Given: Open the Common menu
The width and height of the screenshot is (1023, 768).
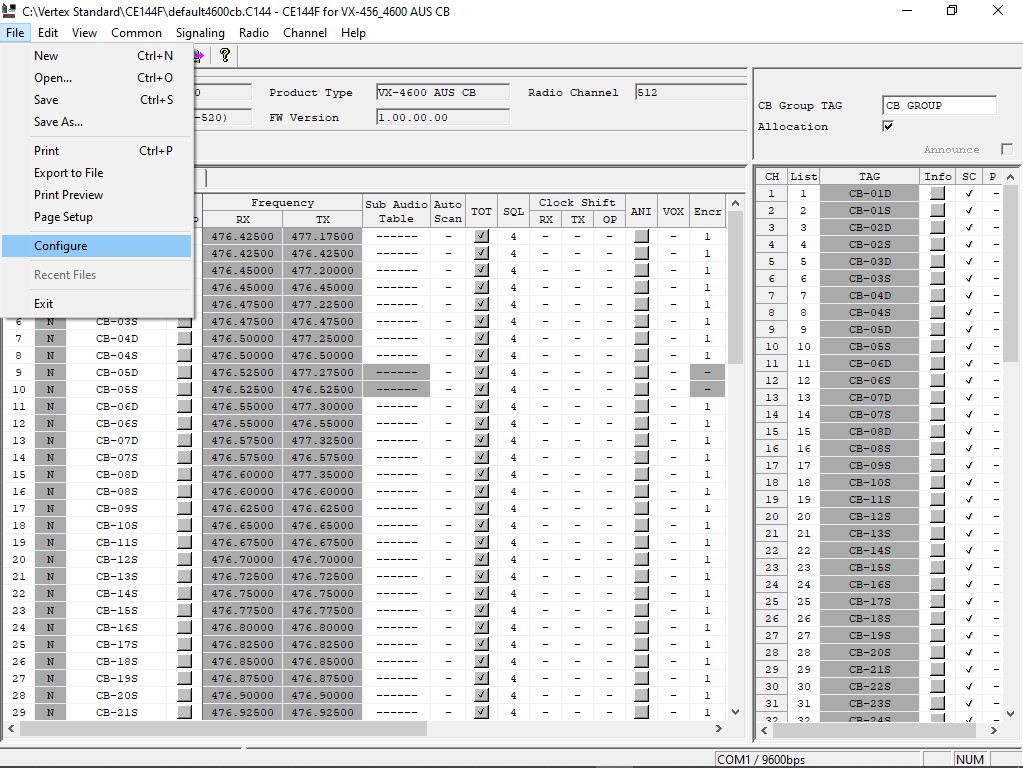Looking at the screenshot, I should pyautogui.click(x=136, y=33).
